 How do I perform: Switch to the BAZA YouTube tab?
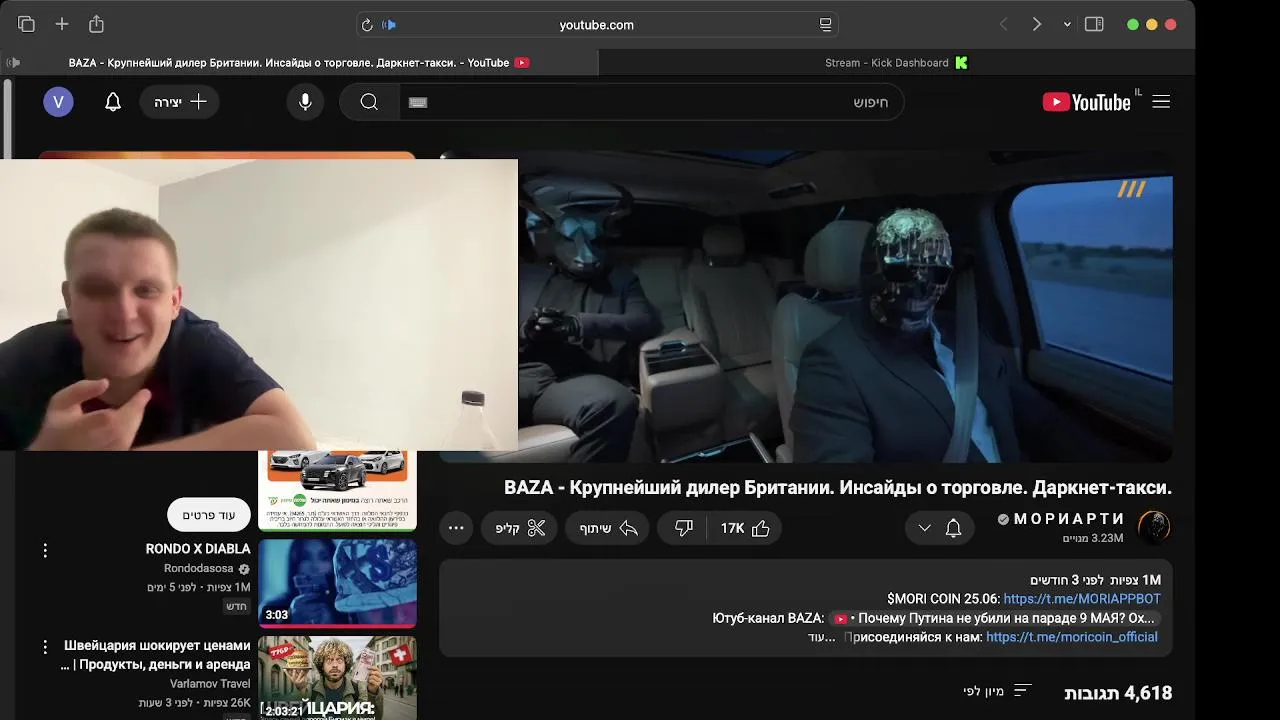[299, 63]
